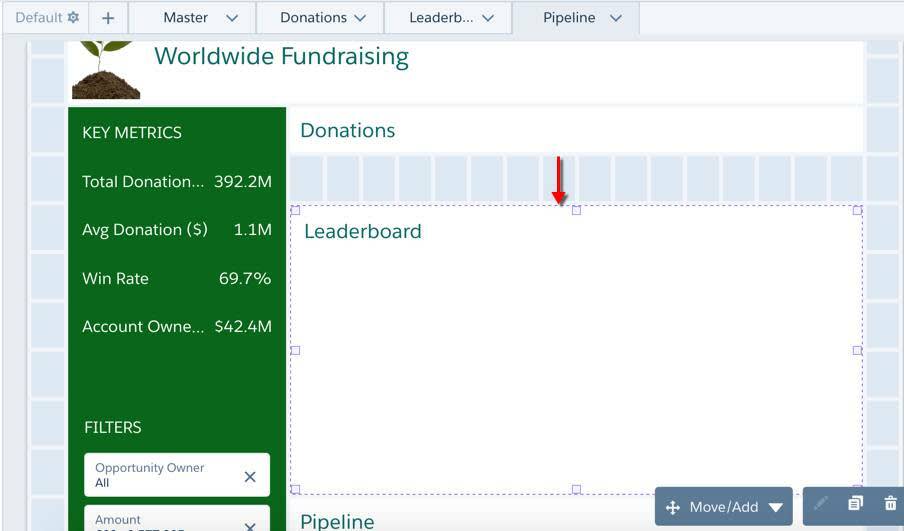This screenshot has height=531, width=904.
Task: Open the Move/Add dropdown arrow
Action: point(776,507)
